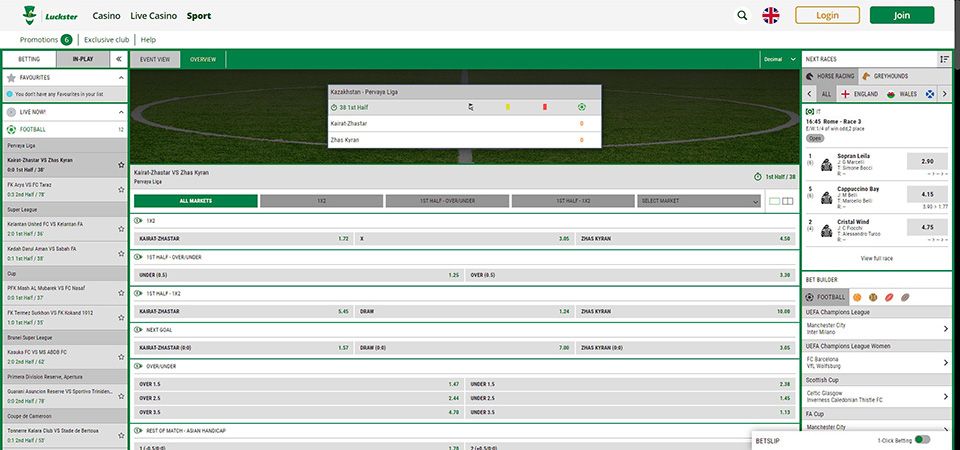Click the Join button
Screen dimensions: 960x450
pyautogui.click(x=901, y=15)
